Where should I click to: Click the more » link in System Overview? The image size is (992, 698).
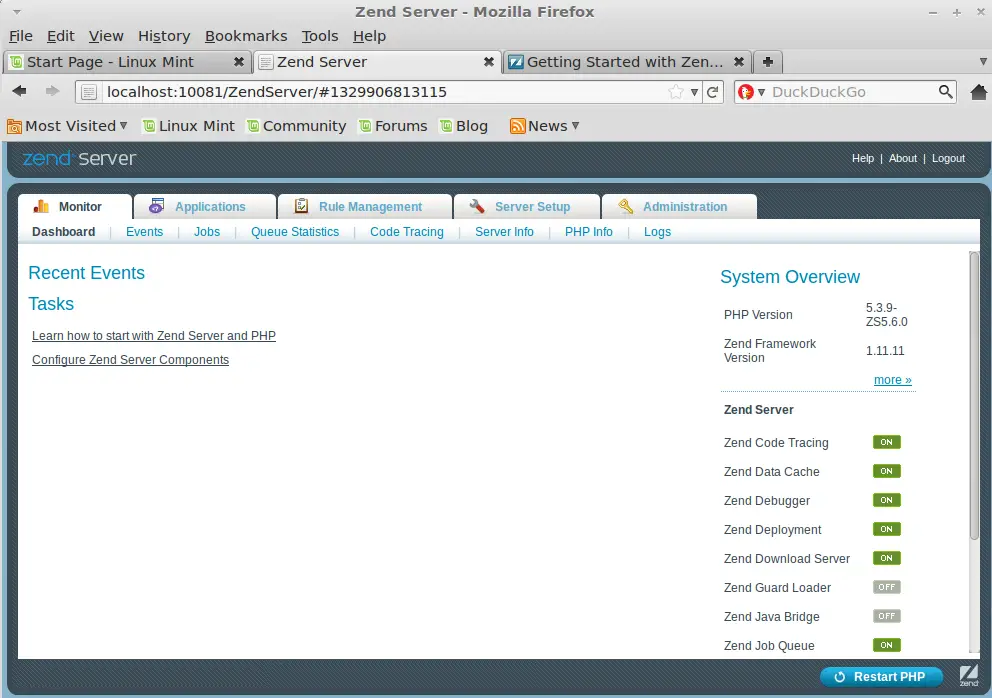click(x=893, y=380)
